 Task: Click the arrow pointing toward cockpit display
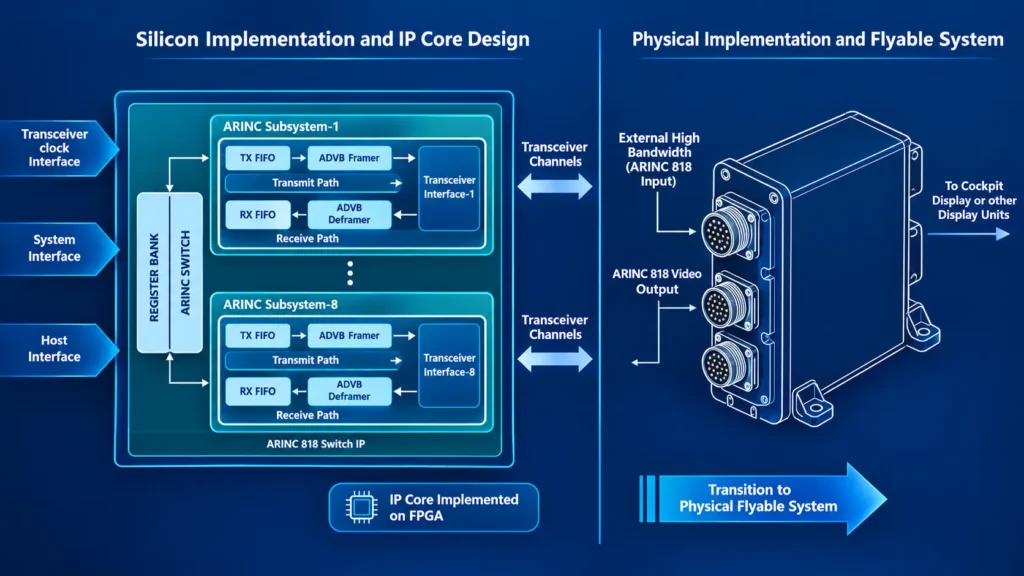968,234
